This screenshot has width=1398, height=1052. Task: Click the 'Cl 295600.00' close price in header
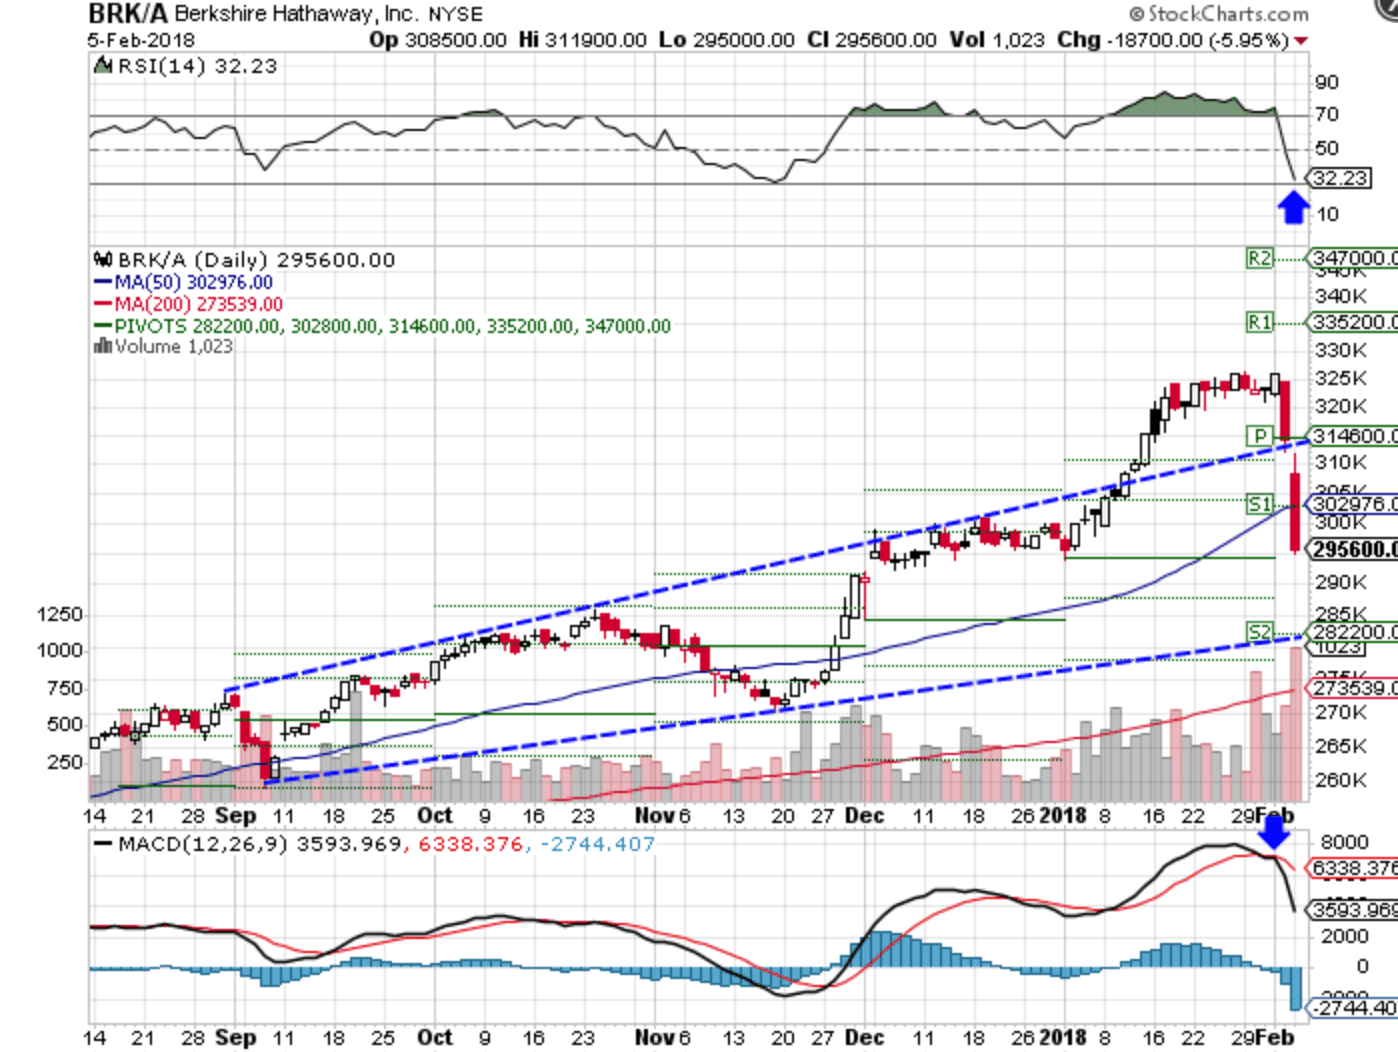[x=872, y=40]
